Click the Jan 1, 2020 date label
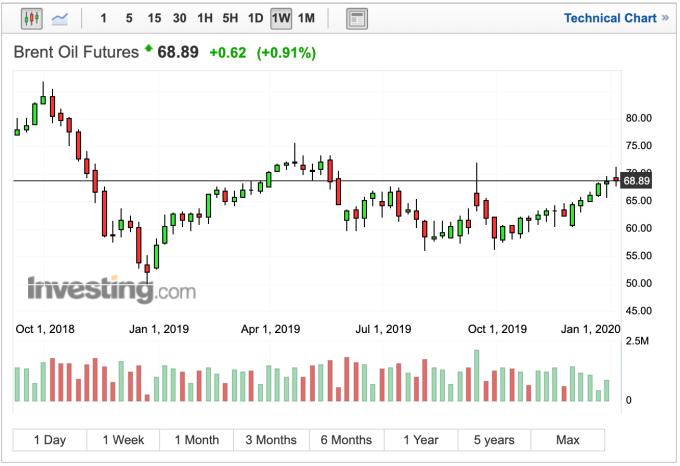The image size is (680, 466). (591, 329)
